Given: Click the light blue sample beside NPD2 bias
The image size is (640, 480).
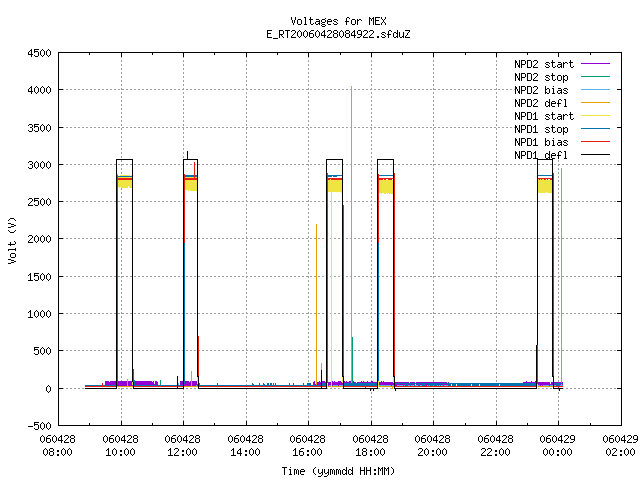Looking at the screenshot, I should pyautogui.click(x=595, y=89).
